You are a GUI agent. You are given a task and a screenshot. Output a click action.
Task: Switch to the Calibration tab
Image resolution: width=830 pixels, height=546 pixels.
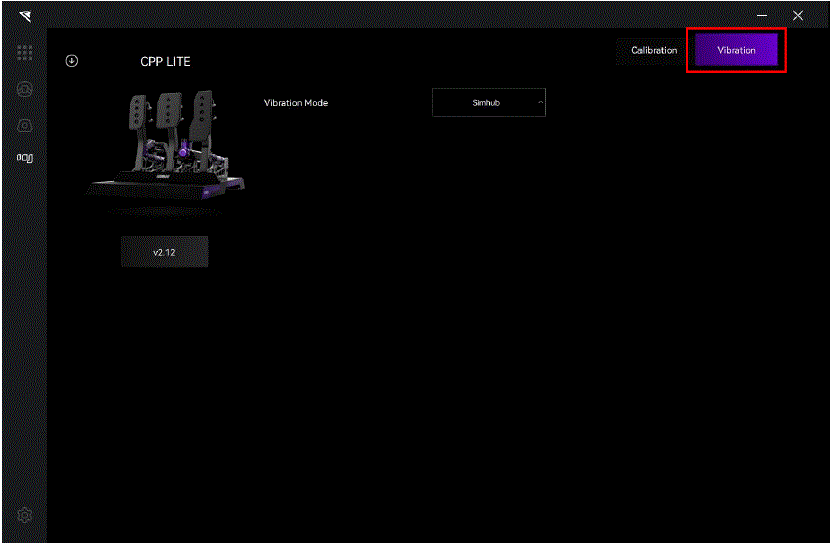[x=654, y=50]
